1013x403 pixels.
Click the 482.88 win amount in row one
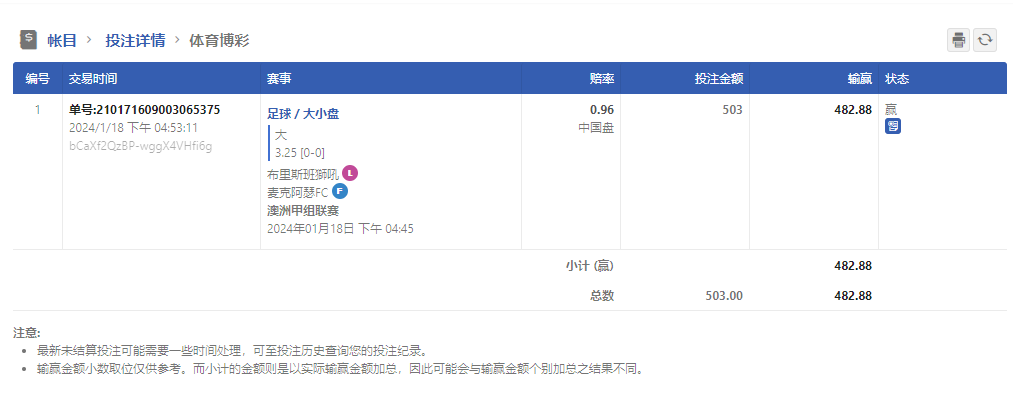(x=853, y=110)
